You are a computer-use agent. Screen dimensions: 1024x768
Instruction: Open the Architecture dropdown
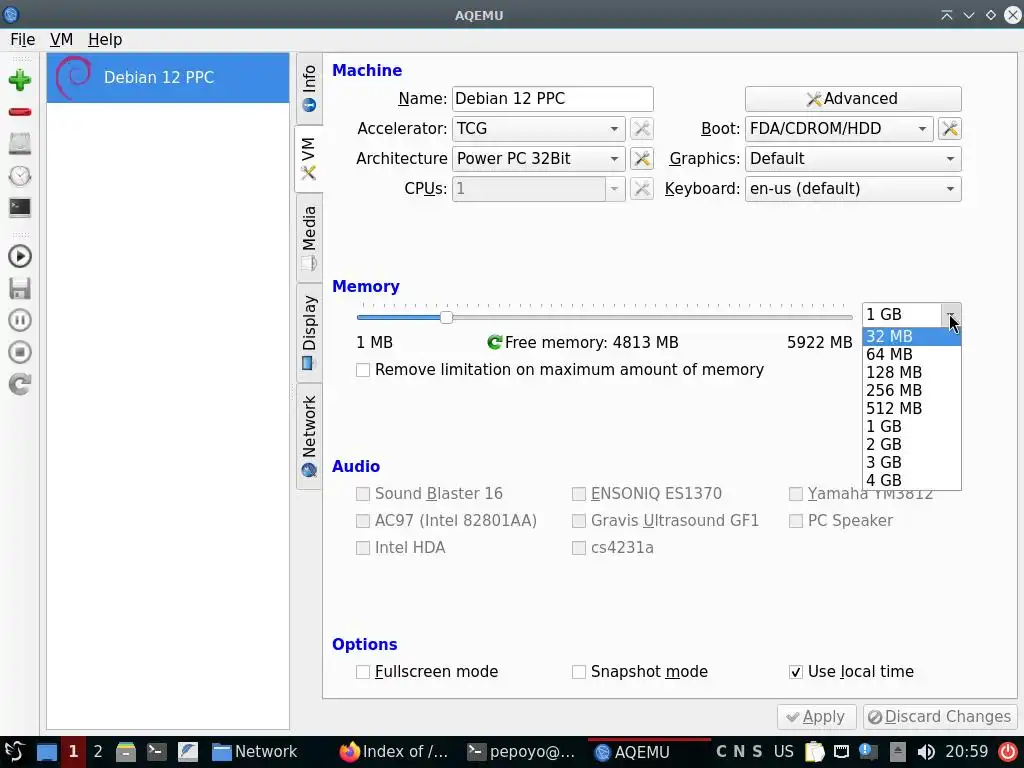[539, 159]
